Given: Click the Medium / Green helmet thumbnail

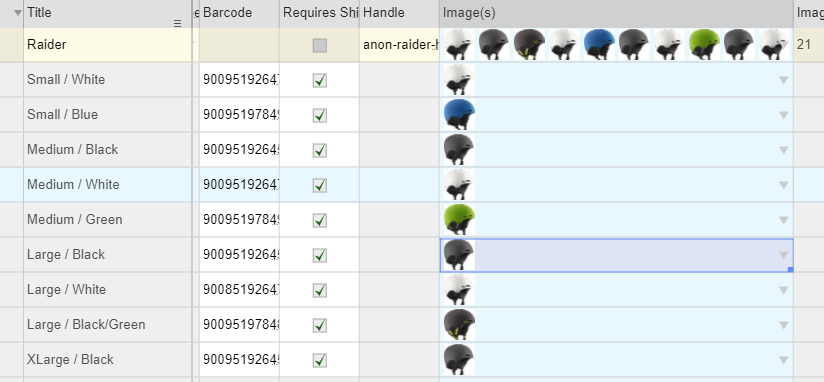Looking at the screenshot, I should 459,220.
